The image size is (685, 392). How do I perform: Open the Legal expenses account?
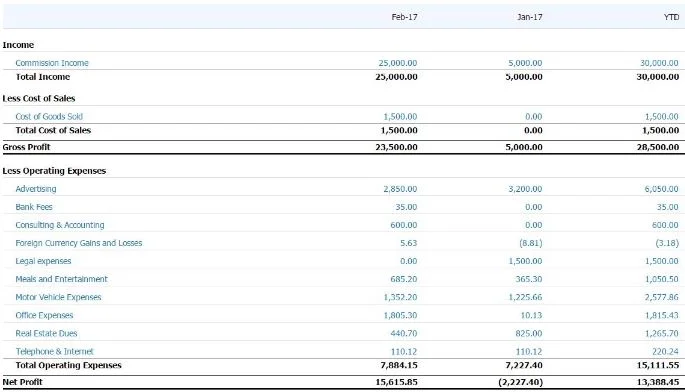[x=43, y=261]
